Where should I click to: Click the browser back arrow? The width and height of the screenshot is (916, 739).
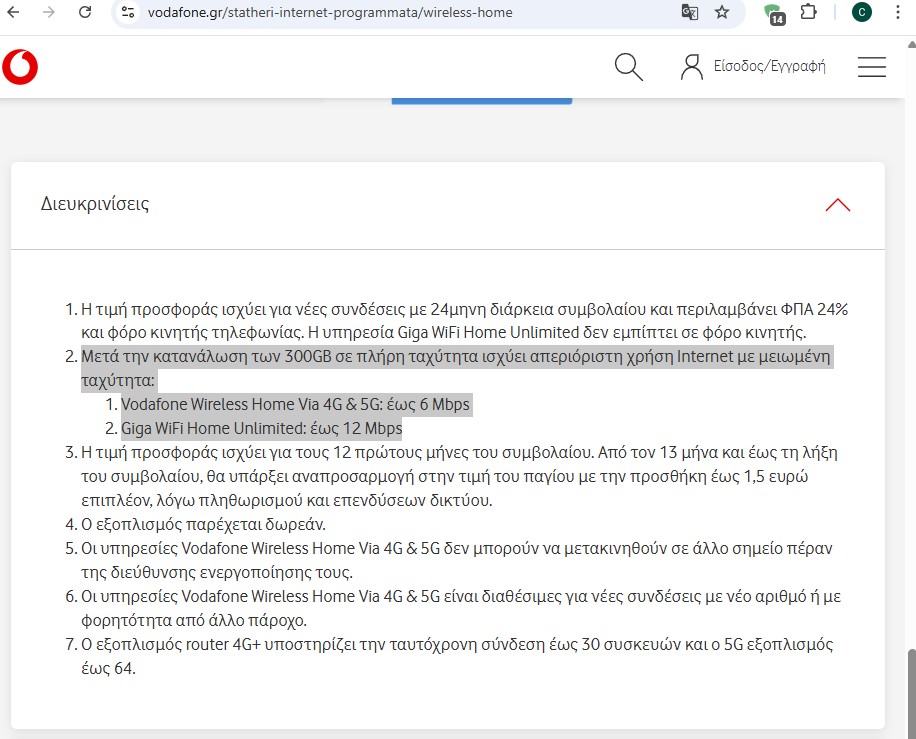[17, 12]
